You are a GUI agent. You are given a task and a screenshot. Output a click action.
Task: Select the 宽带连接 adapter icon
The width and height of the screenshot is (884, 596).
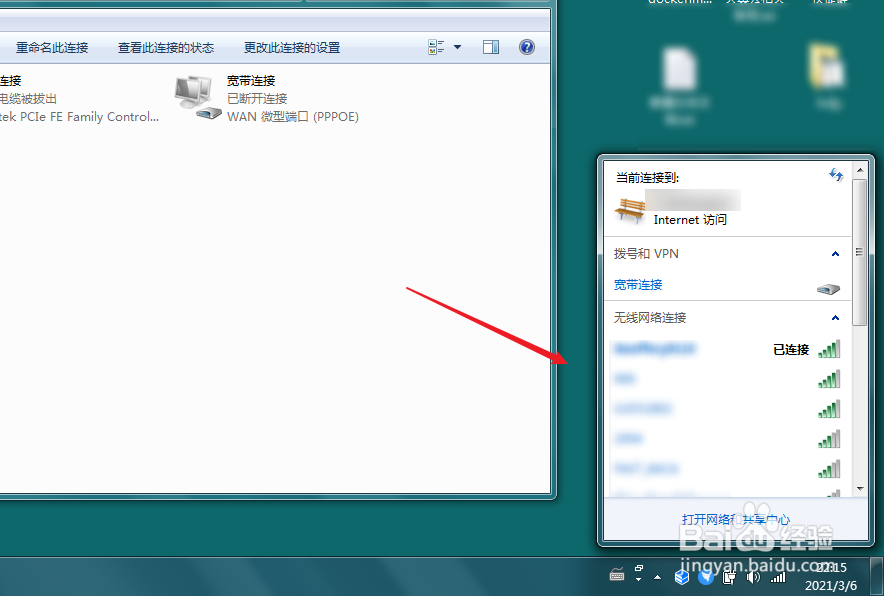tap(197, 98)
